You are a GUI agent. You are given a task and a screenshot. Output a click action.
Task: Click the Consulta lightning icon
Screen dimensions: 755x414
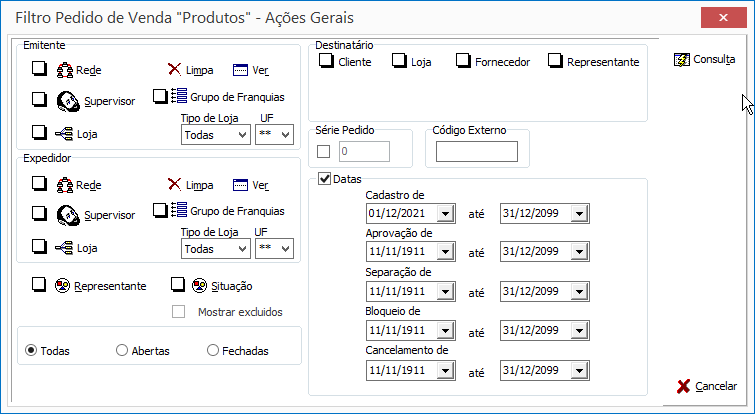point(682,60)
